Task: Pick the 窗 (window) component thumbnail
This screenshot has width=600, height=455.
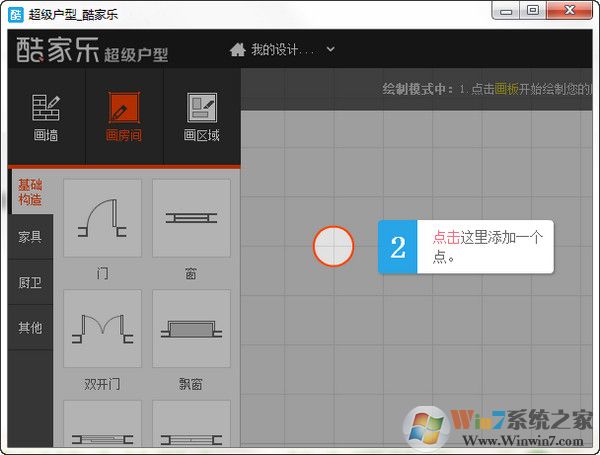Action: click(191, 219)
